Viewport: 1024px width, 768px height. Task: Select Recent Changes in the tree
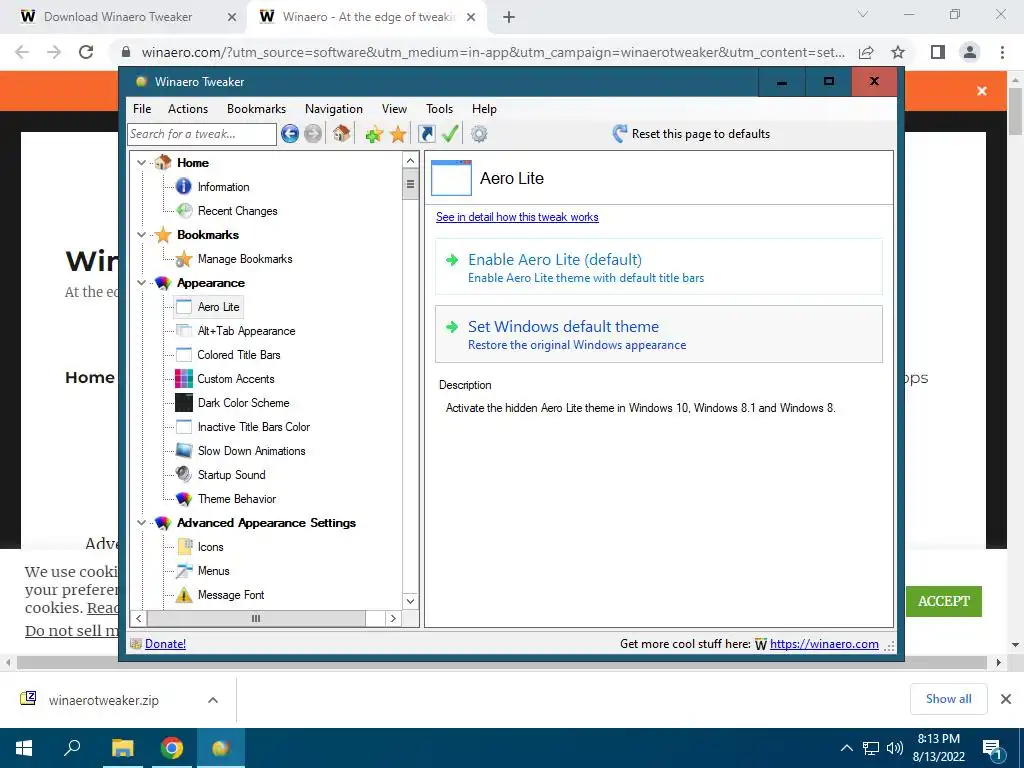[x=237, y=211]
